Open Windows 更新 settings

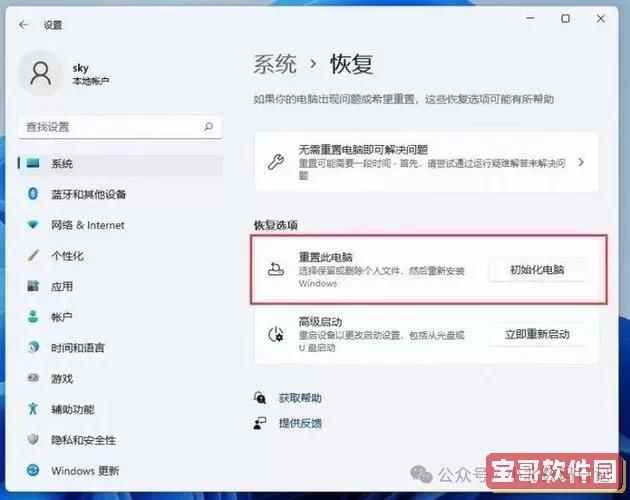coord(120,470)
